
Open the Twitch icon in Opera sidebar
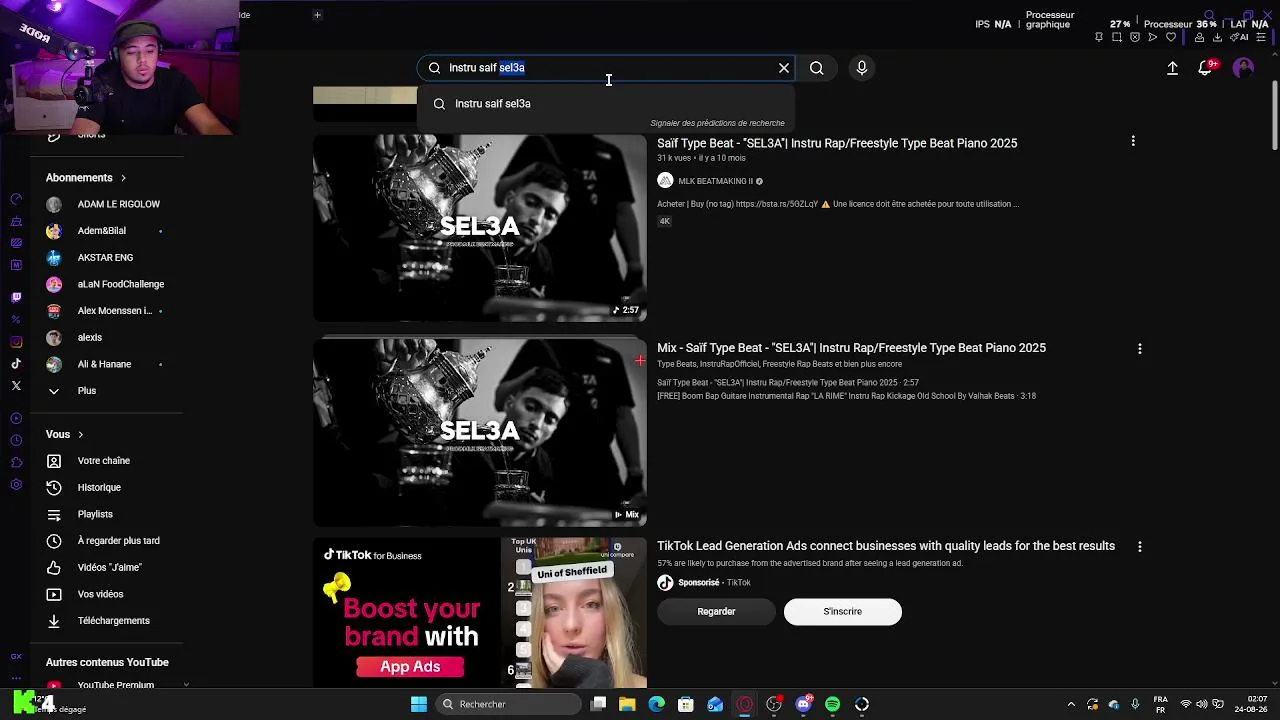pyautogui.click(x=16, y=297)
